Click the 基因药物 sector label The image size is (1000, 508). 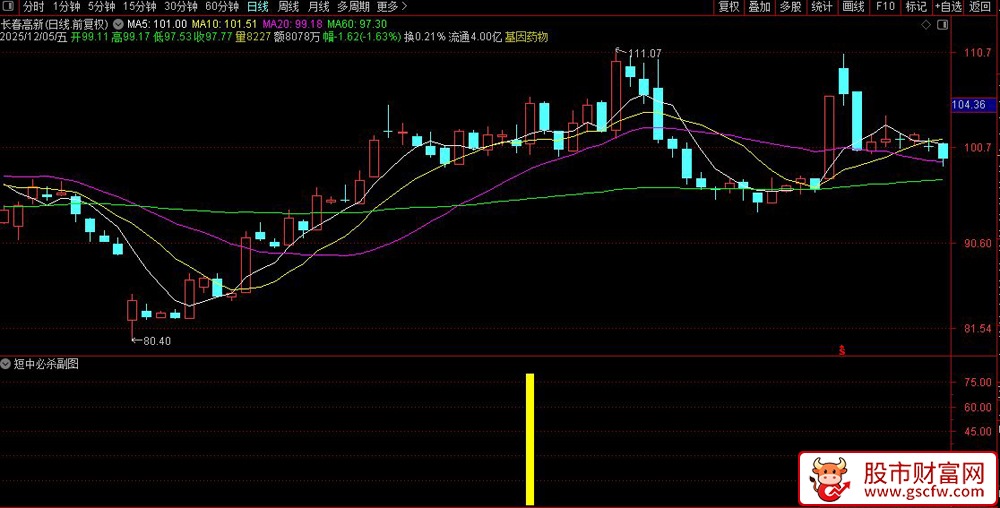[526, 37]
